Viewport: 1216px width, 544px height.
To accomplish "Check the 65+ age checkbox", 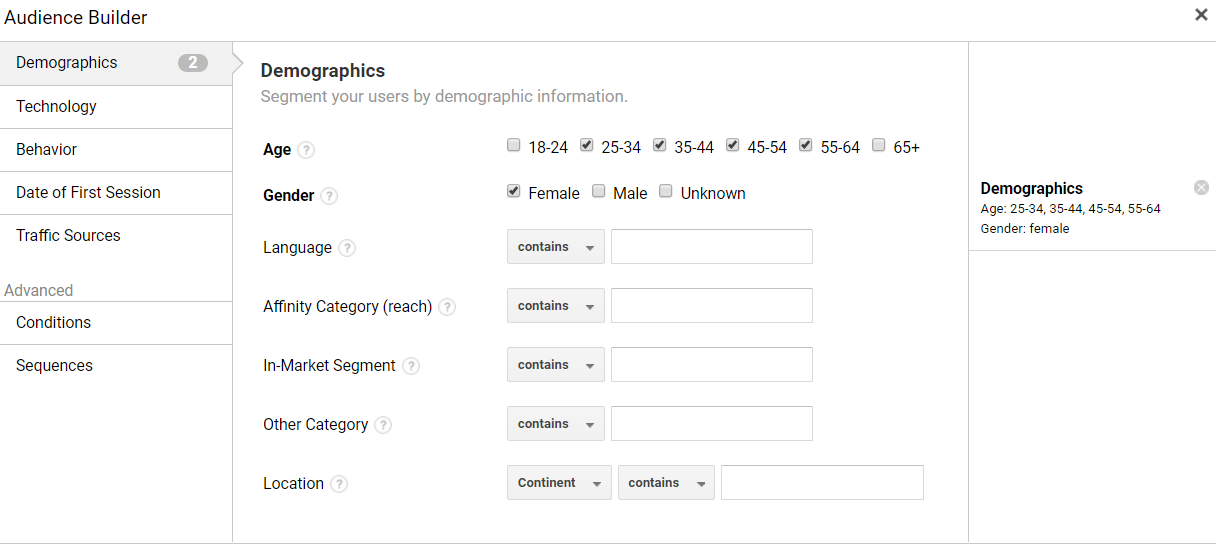I will 879,145.
